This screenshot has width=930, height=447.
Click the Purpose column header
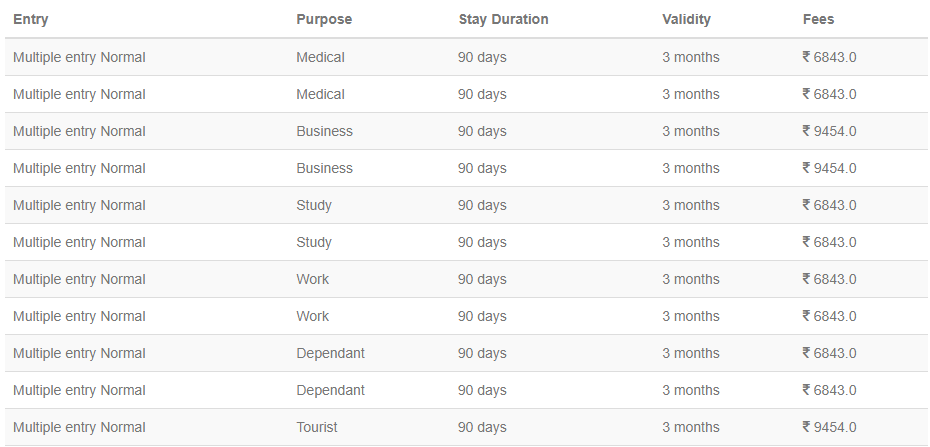pyautogui.click(x=324, y=19)
